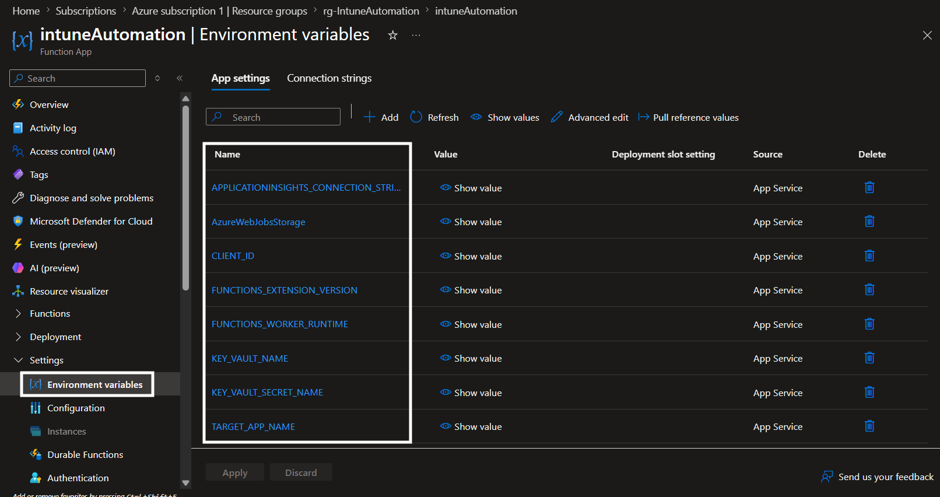Delete the APPLICATIONINSIGHTS_CONNECTION_STRING setting with its trash icon
The width and height of the screenshot is (940, 497).
[x=869, y=188]
